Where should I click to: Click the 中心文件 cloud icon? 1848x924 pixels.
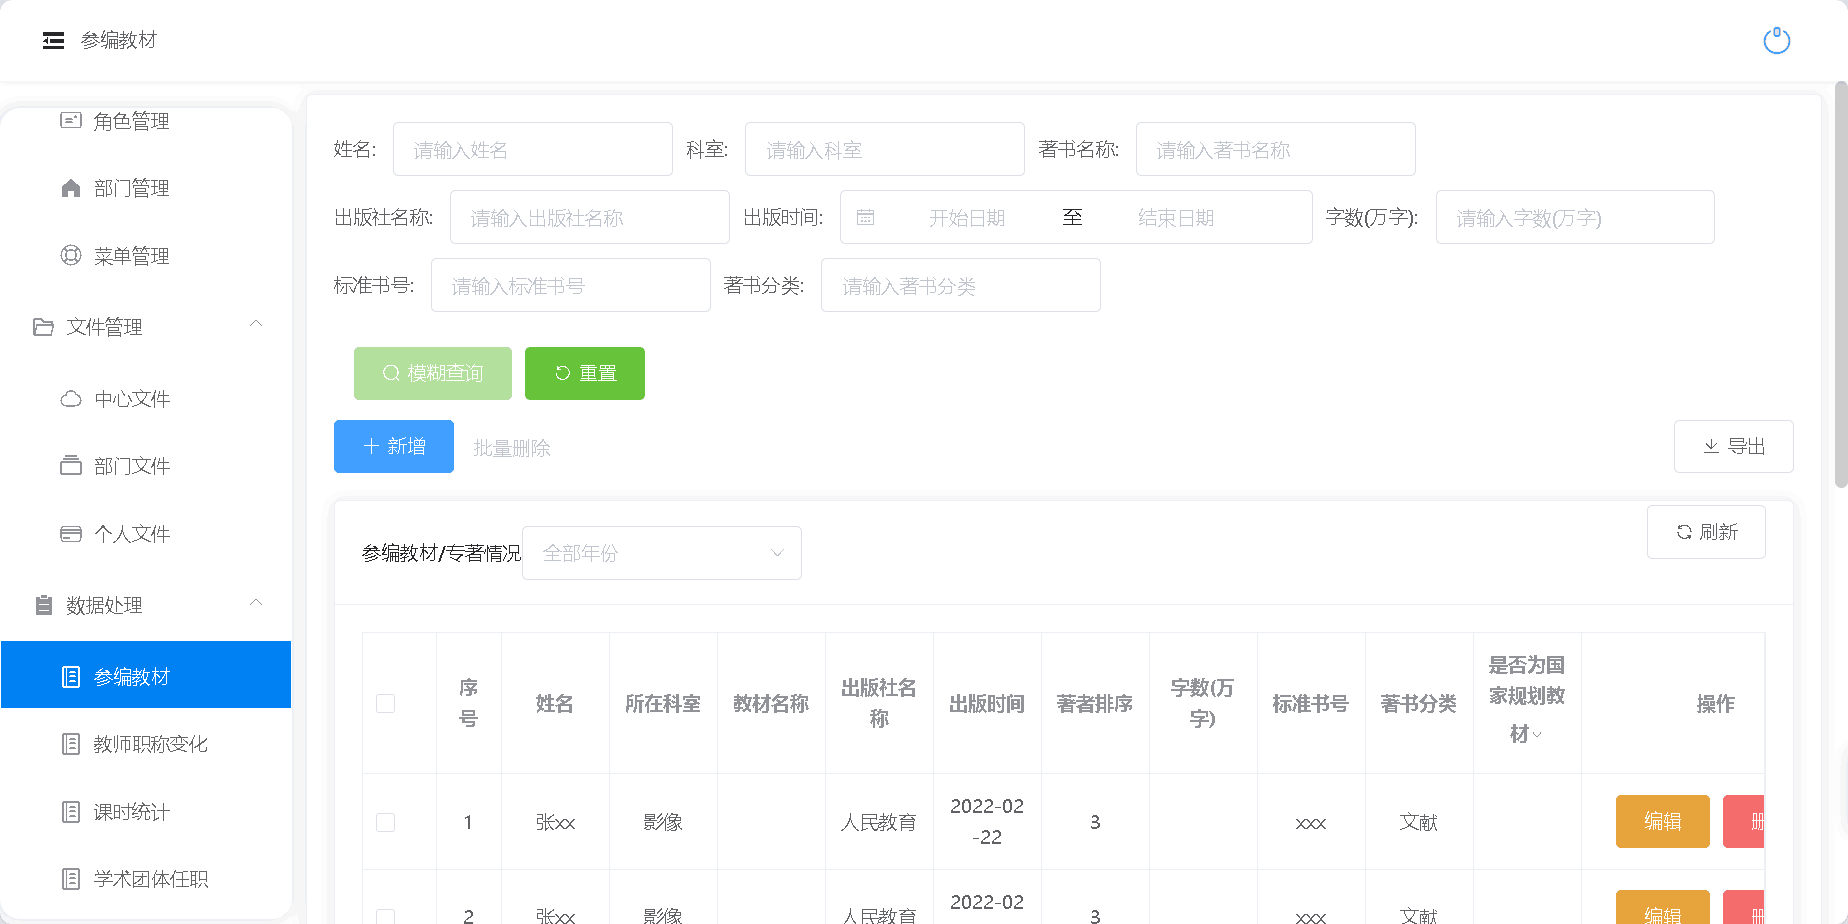pyautogui.click(x=71, y=399)
